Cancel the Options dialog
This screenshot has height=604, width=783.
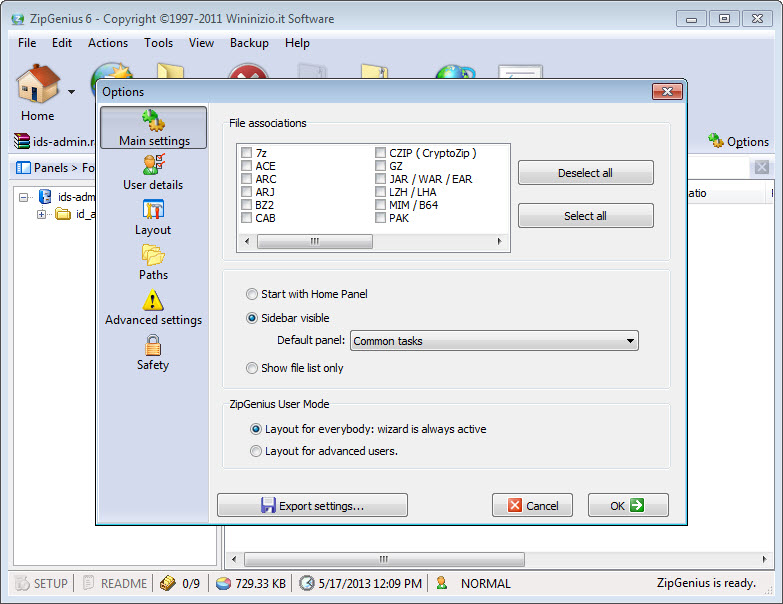[x=532, y=505]
